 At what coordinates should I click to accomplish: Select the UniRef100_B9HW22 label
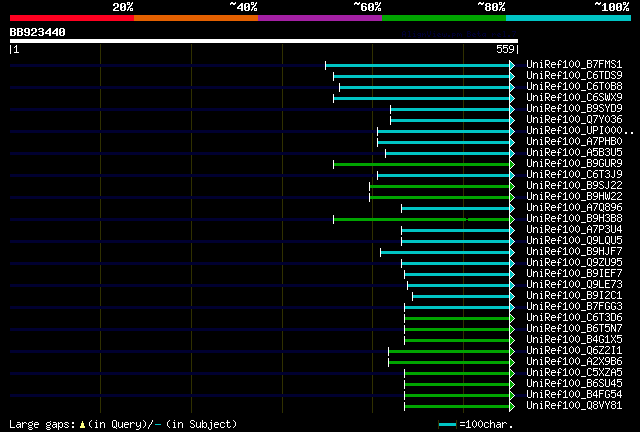click(574, 196)
